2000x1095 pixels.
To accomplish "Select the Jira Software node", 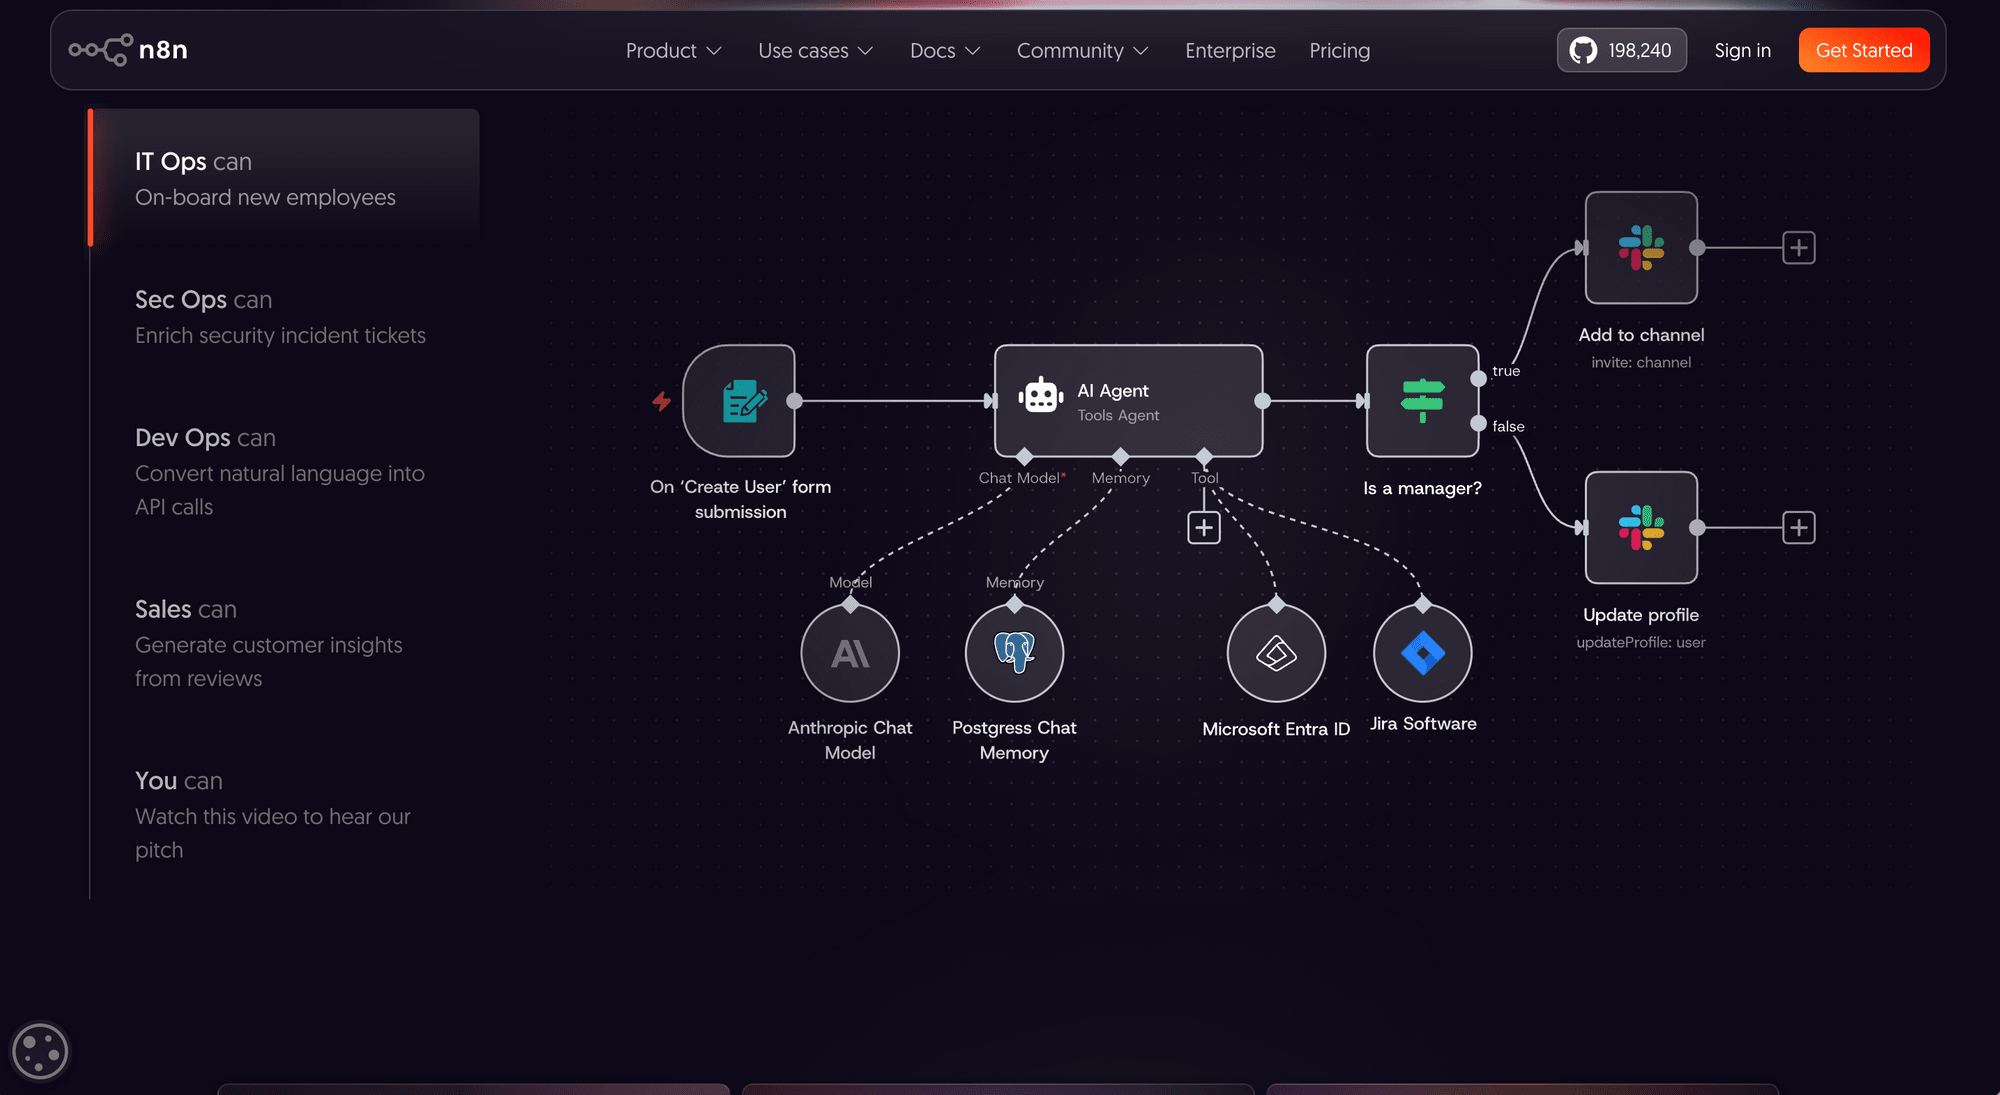I will click(x=1423, y=653).
